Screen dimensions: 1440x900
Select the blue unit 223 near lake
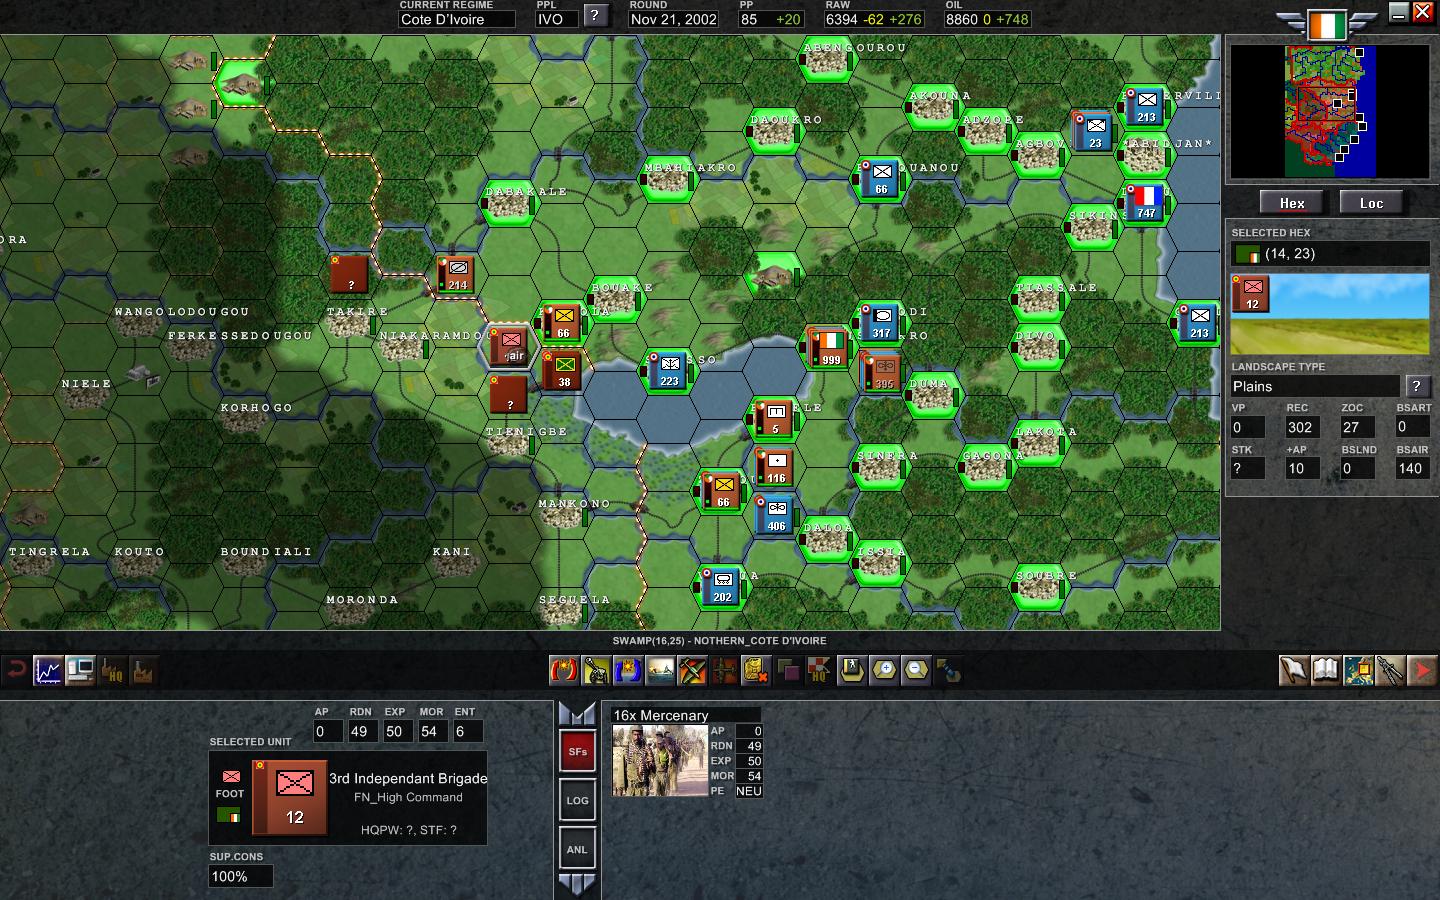tap(669, 370)
